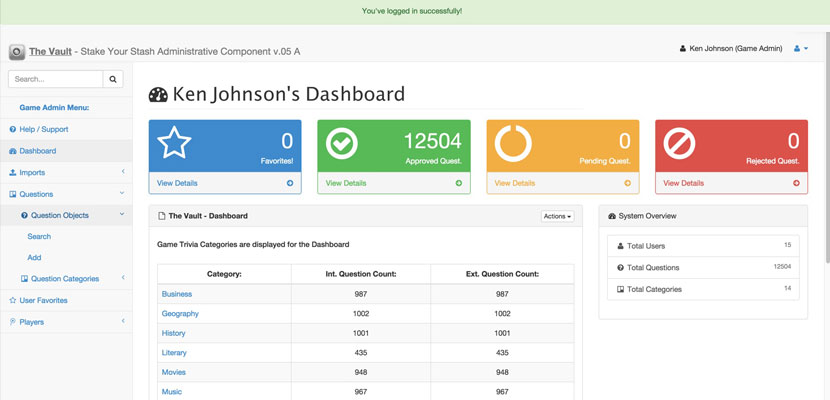Open the Literary category link

tap(174, 352)
